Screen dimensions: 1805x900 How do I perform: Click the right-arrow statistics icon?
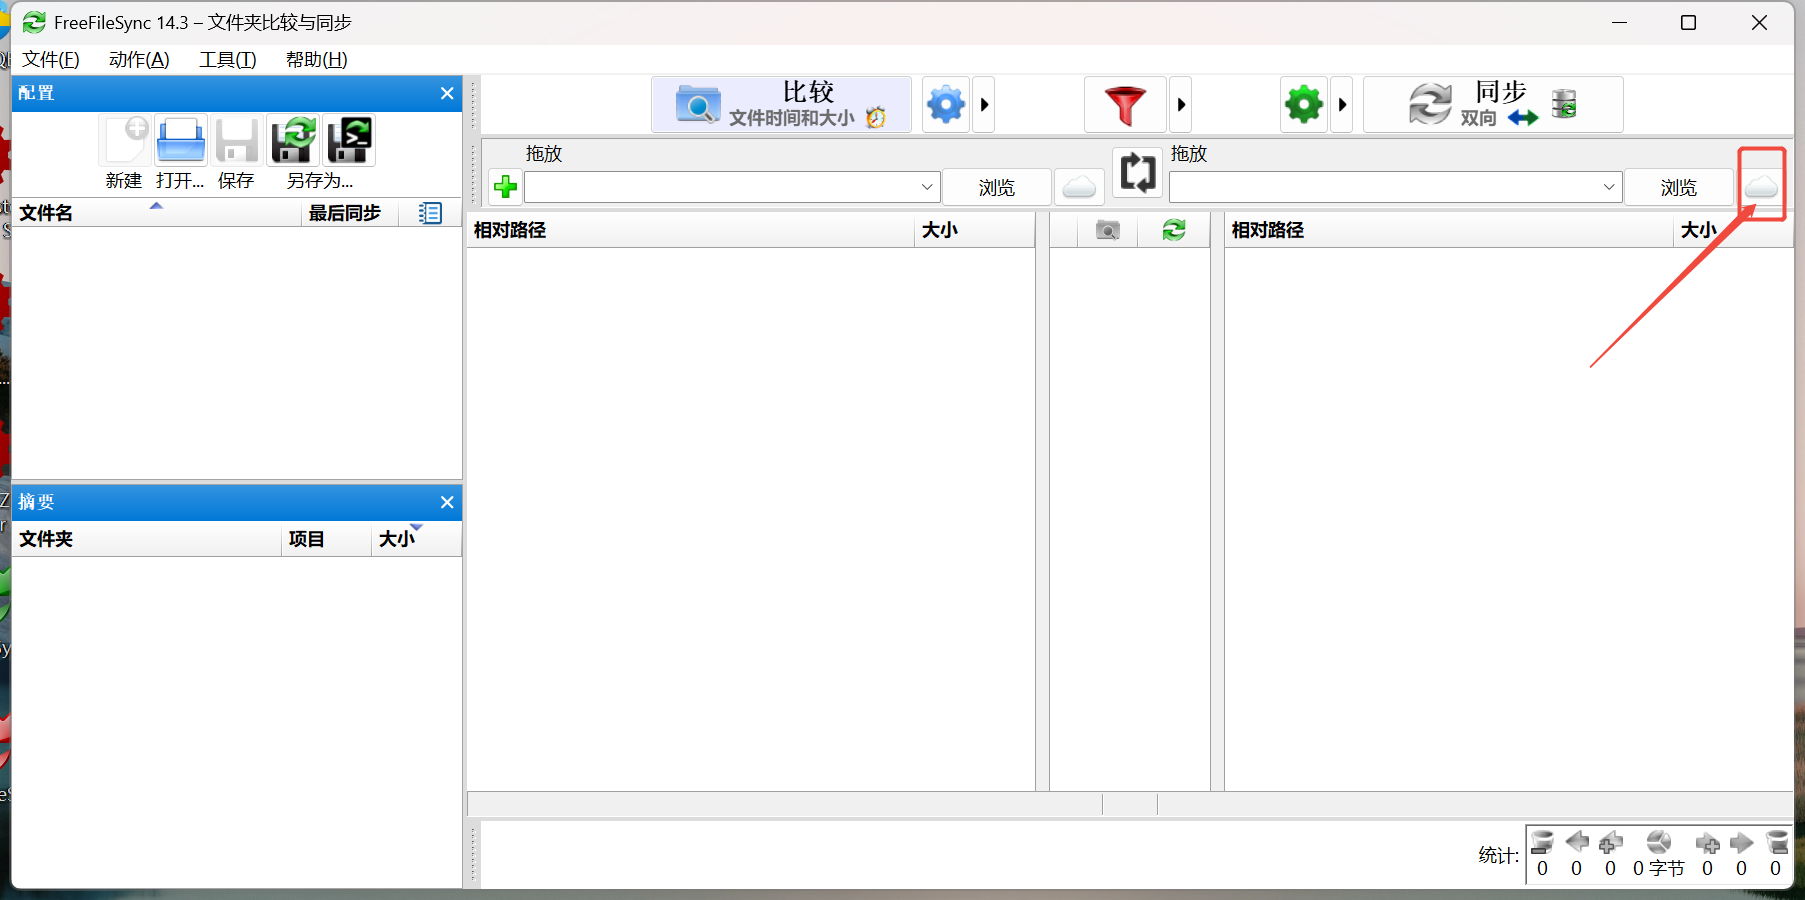tap(1741, 842)
